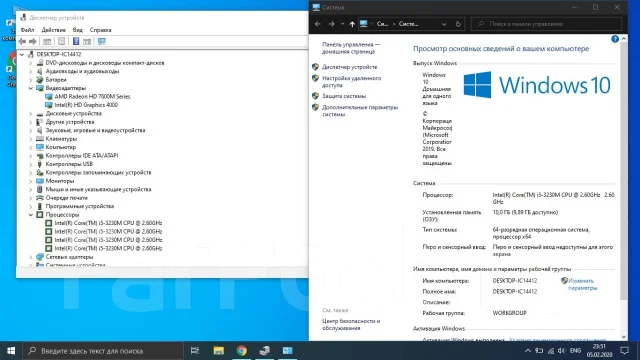Expand the Батареи node arrow

tap(31, 80)
